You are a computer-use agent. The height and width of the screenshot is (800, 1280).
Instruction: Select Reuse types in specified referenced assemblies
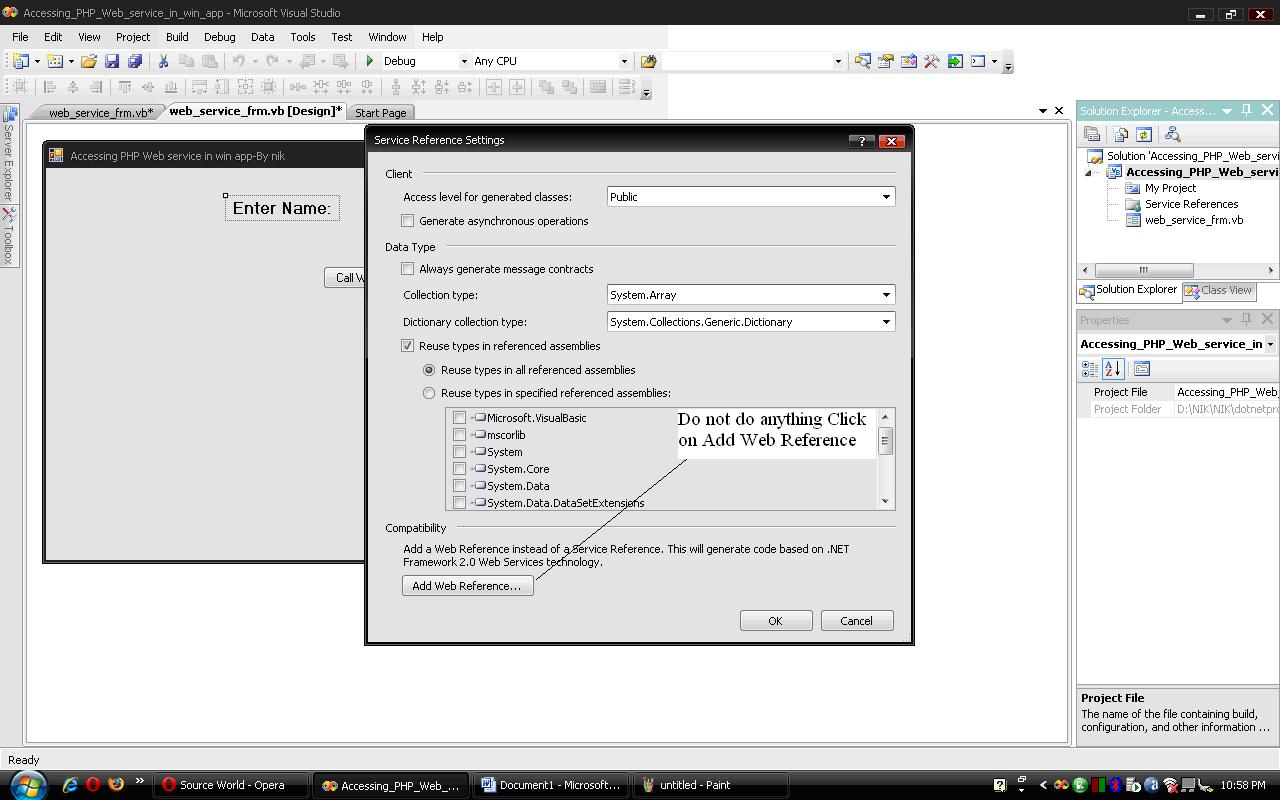[x=429, y=393]
